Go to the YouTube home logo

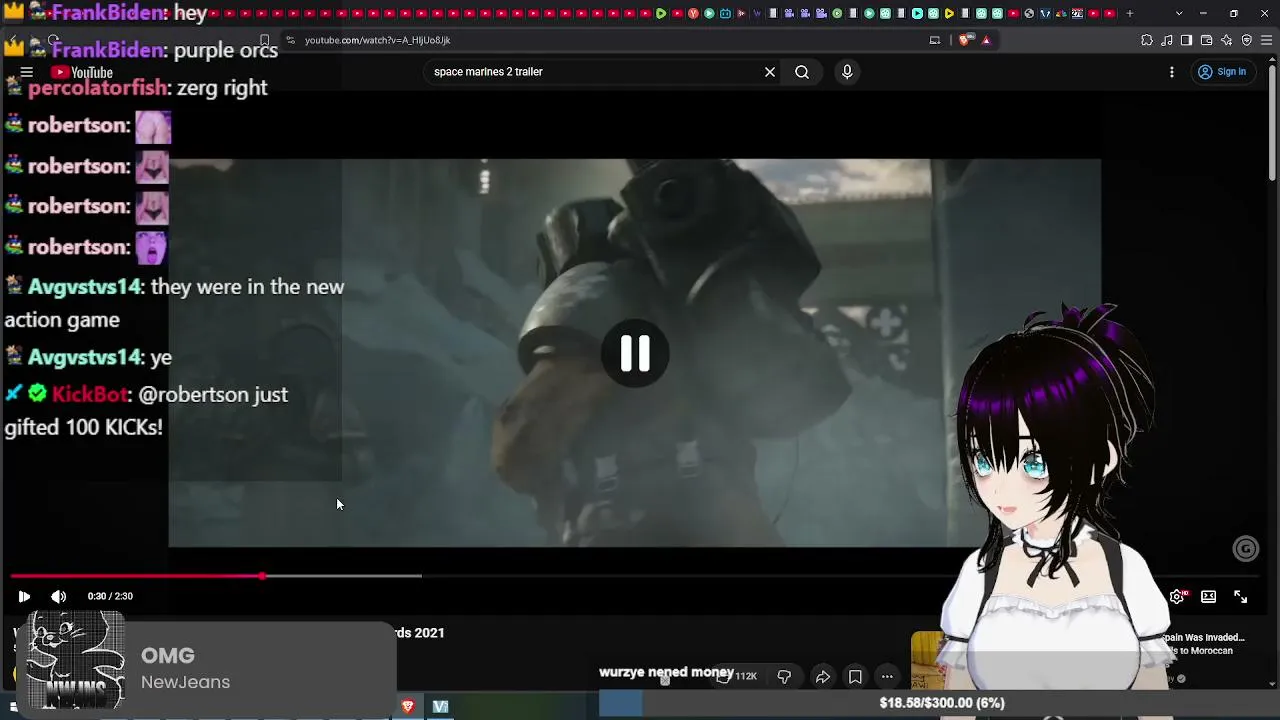[x=82, y=72]
